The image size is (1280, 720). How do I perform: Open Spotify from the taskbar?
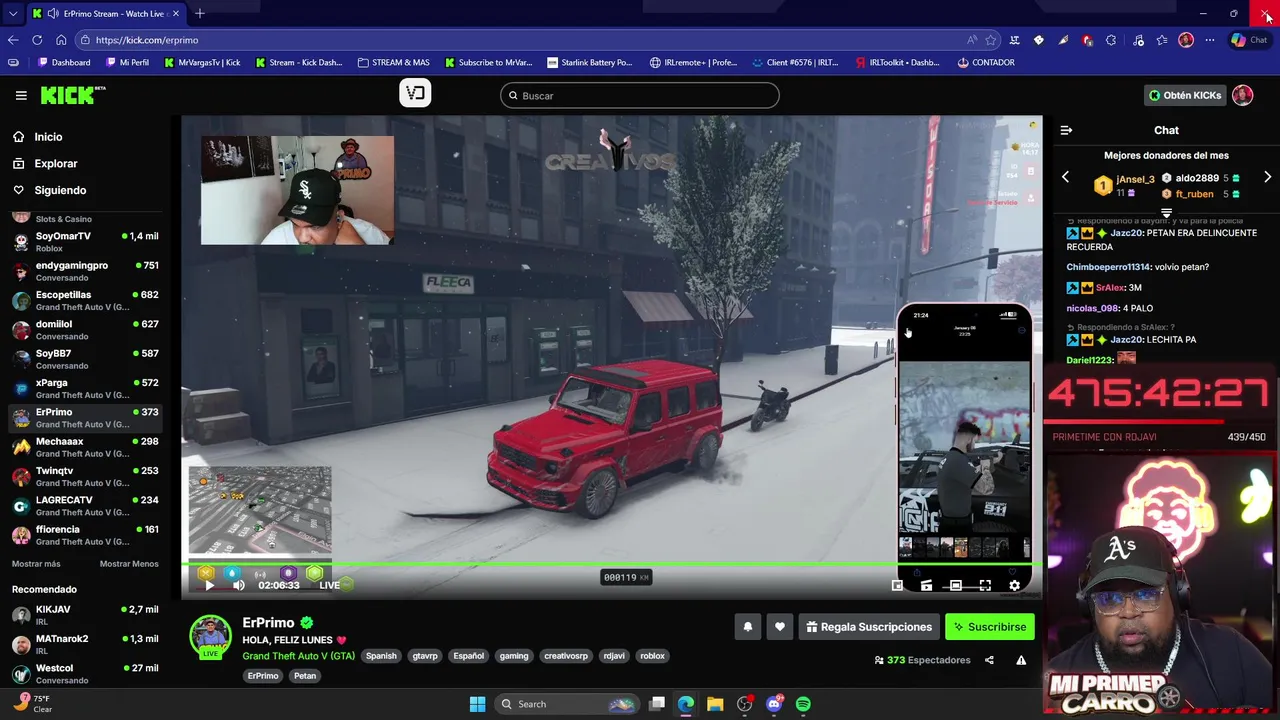pyautogui.click(x=803, y=704)
